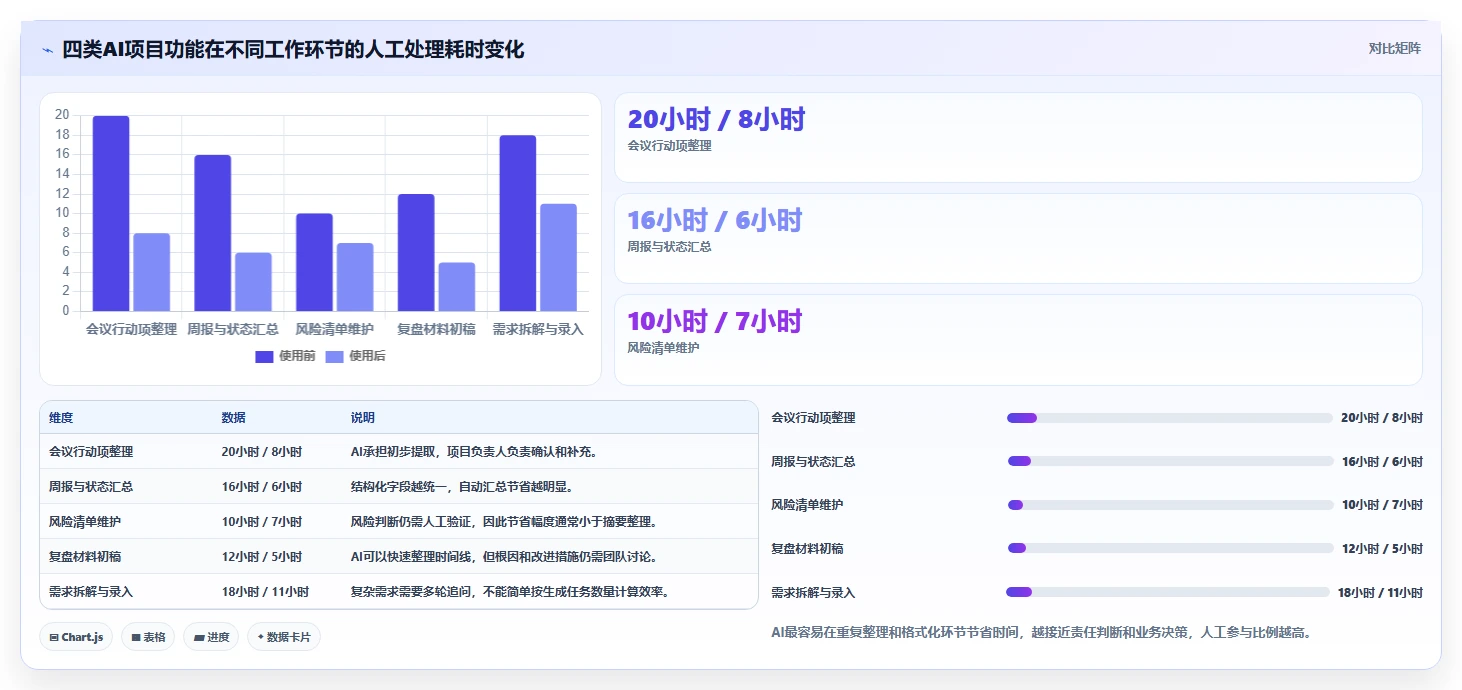Click the 使用后 bar for 周报与状态汇总
This screenshot has height=690, width=1462.
point(253,282)
